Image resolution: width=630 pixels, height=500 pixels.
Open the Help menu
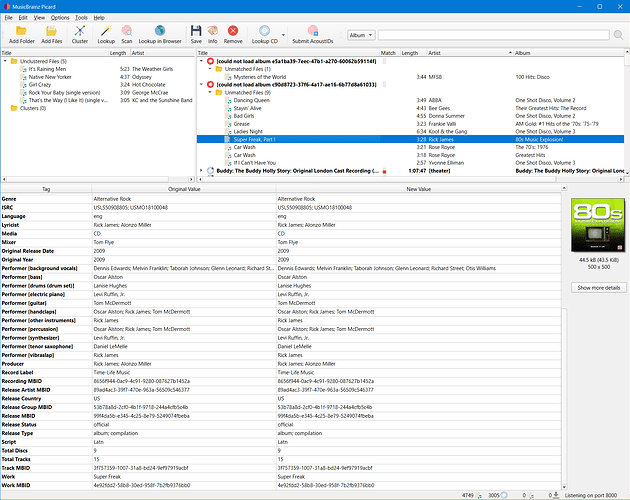(x=99, y=18)
